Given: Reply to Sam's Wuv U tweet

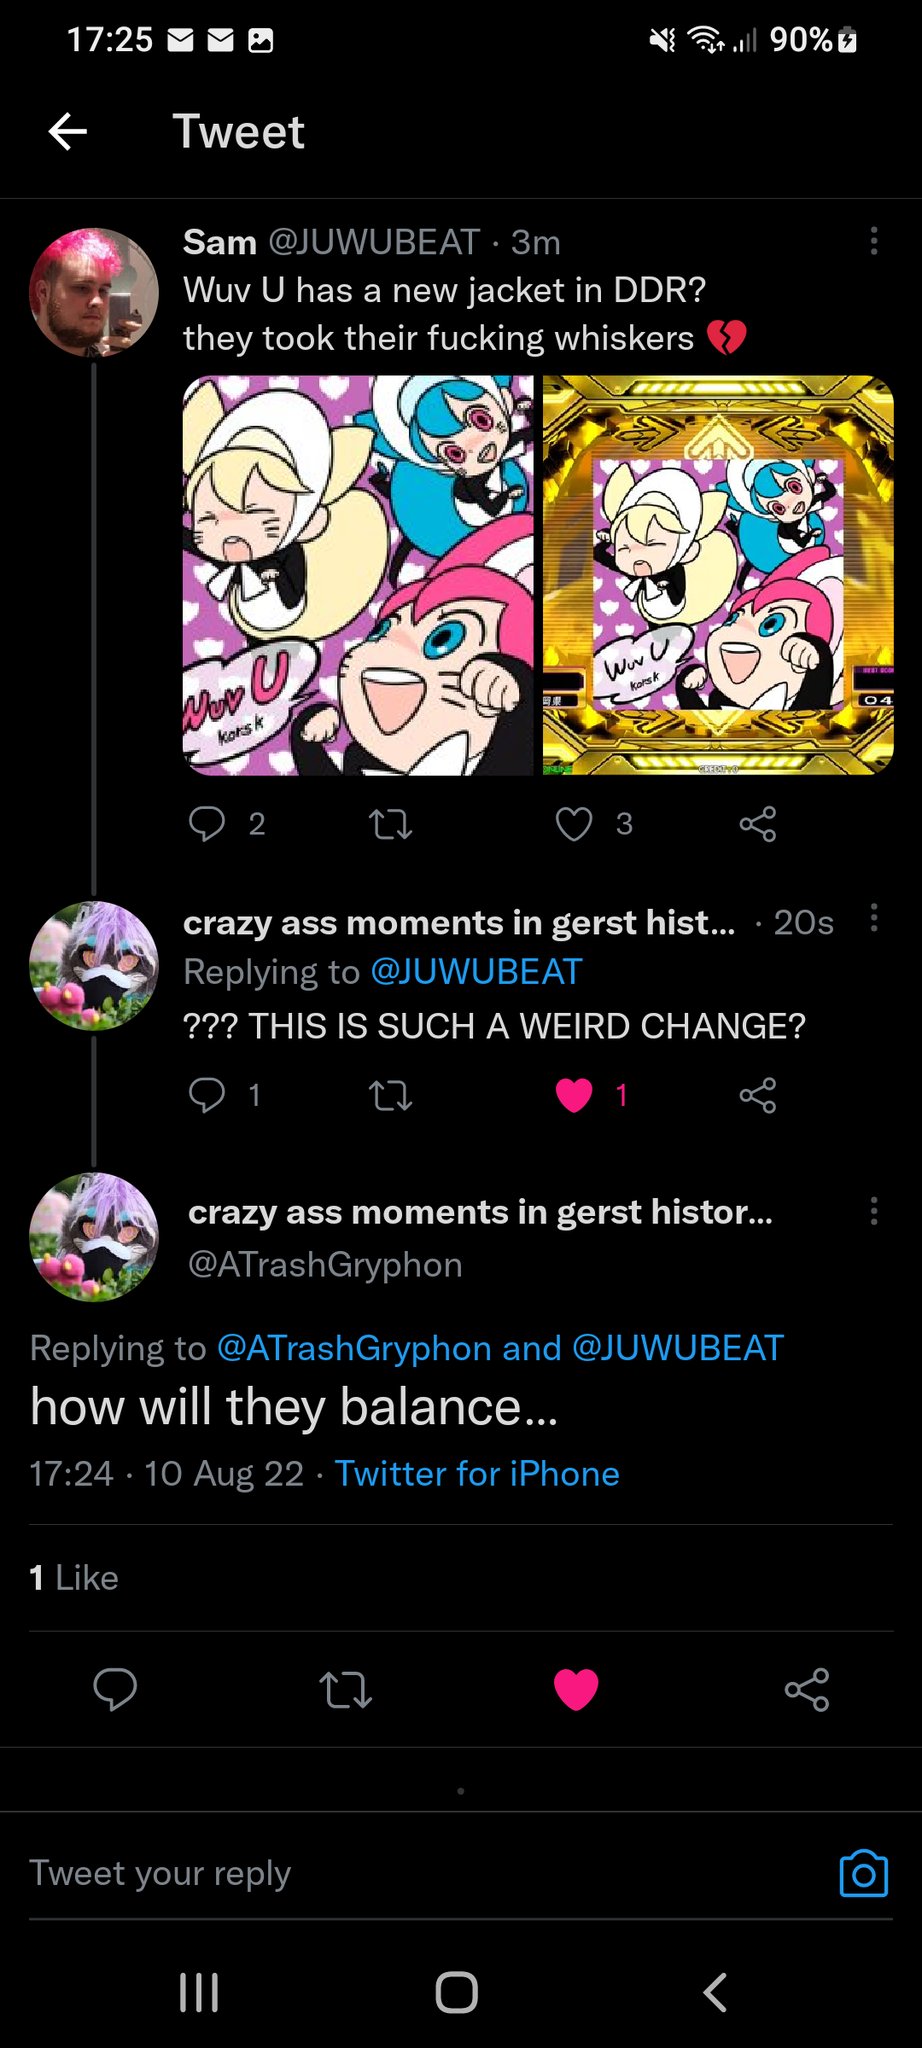Looking at the screenshot, I should tap(207, 824).
